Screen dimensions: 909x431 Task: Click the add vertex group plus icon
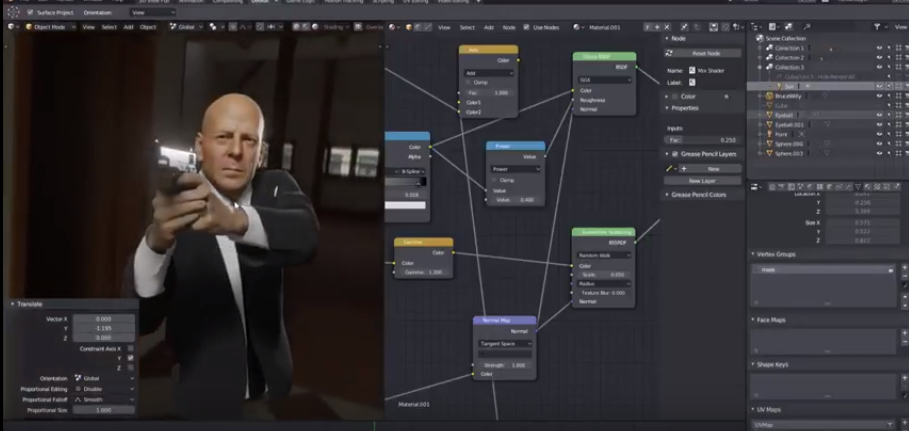(x=904, y=268)
